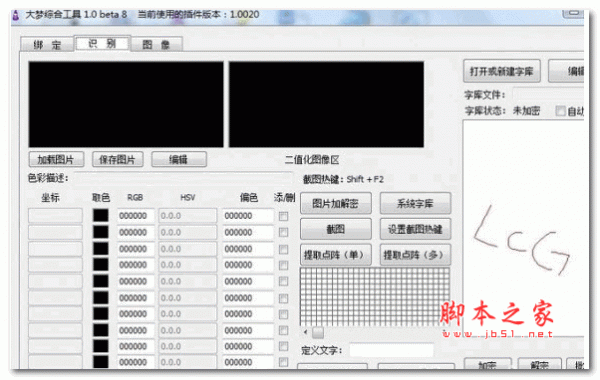Tick the 添/删 checkbox in eighth row
The image size is (600, 380).
(284, 330)
